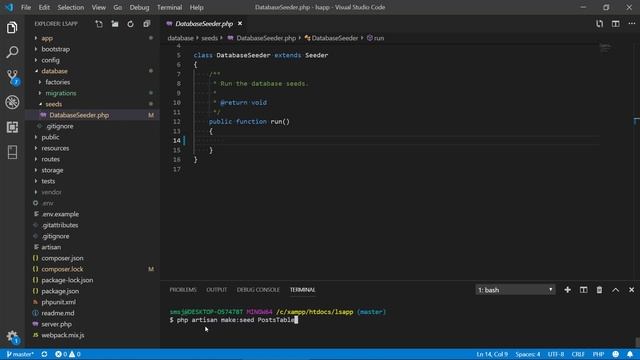
Task: Switch to the PROBLEMS panel tab
Action: click(x=183, y=290)
